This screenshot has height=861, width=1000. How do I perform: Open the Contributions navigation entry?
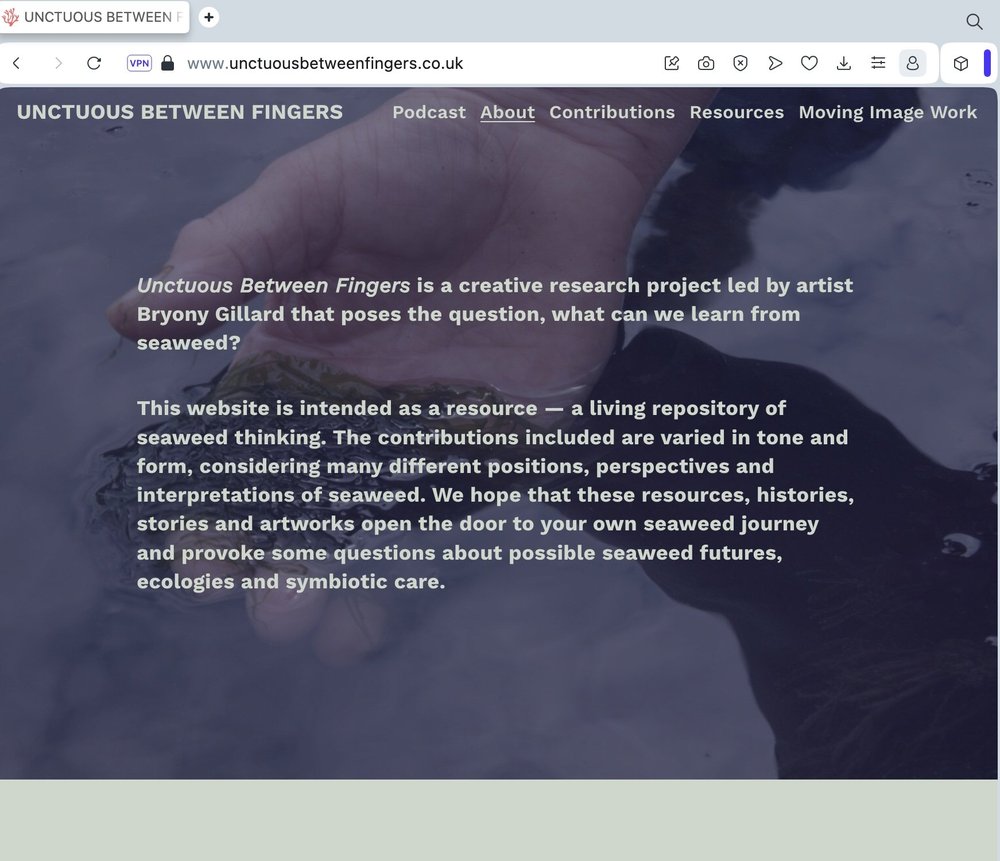(612, 112)
